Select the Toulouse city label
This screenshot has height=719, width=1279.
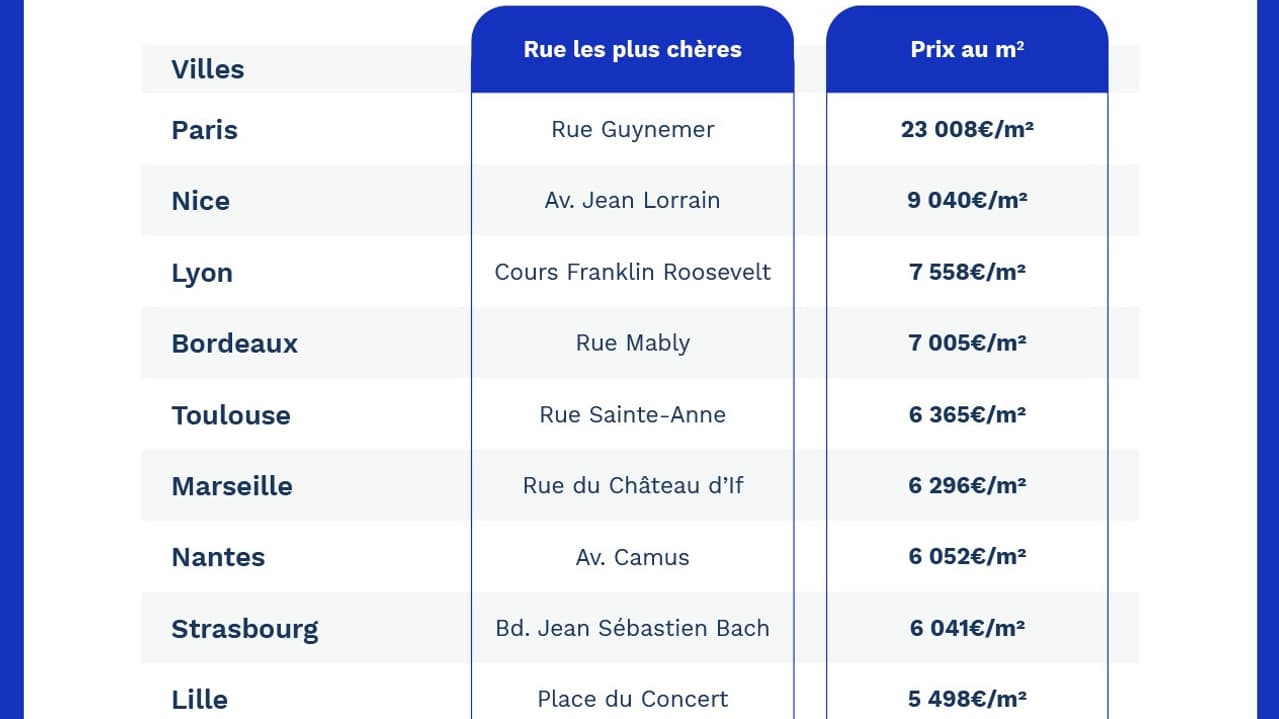(231, 415)
